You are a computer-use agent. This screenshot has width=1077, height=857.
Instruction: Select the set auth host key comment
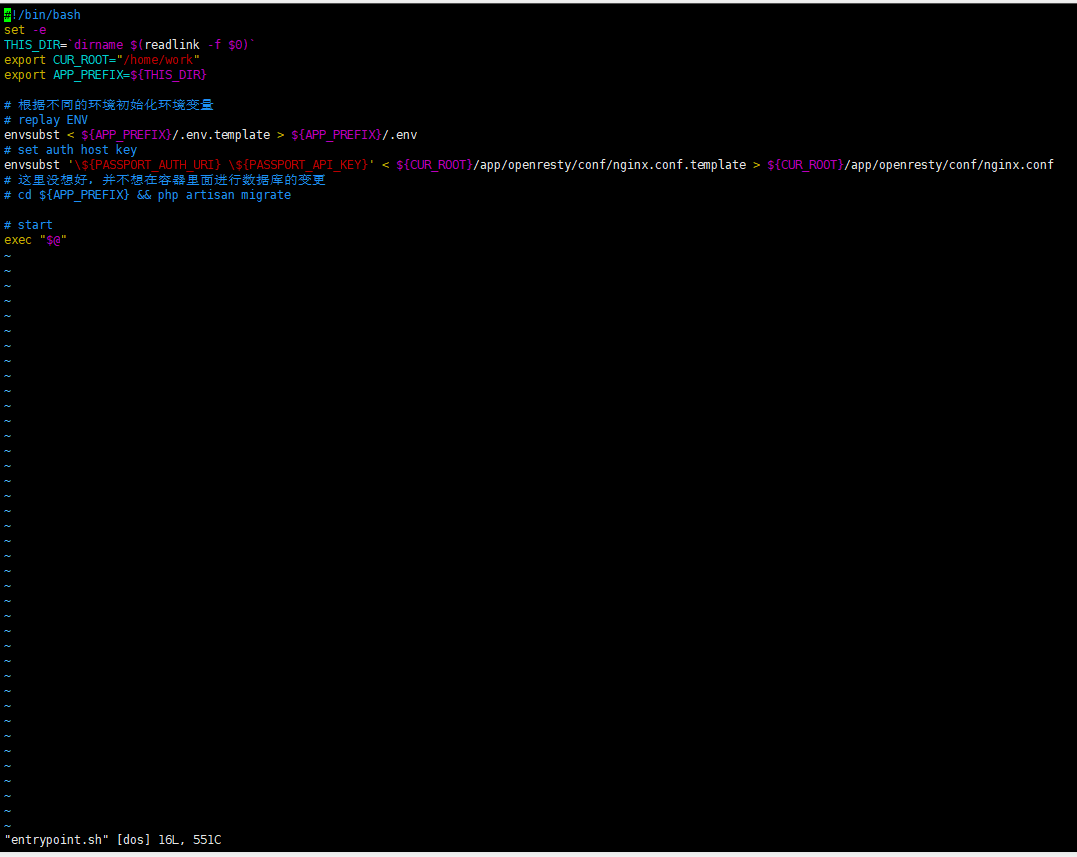click(70, 149)
